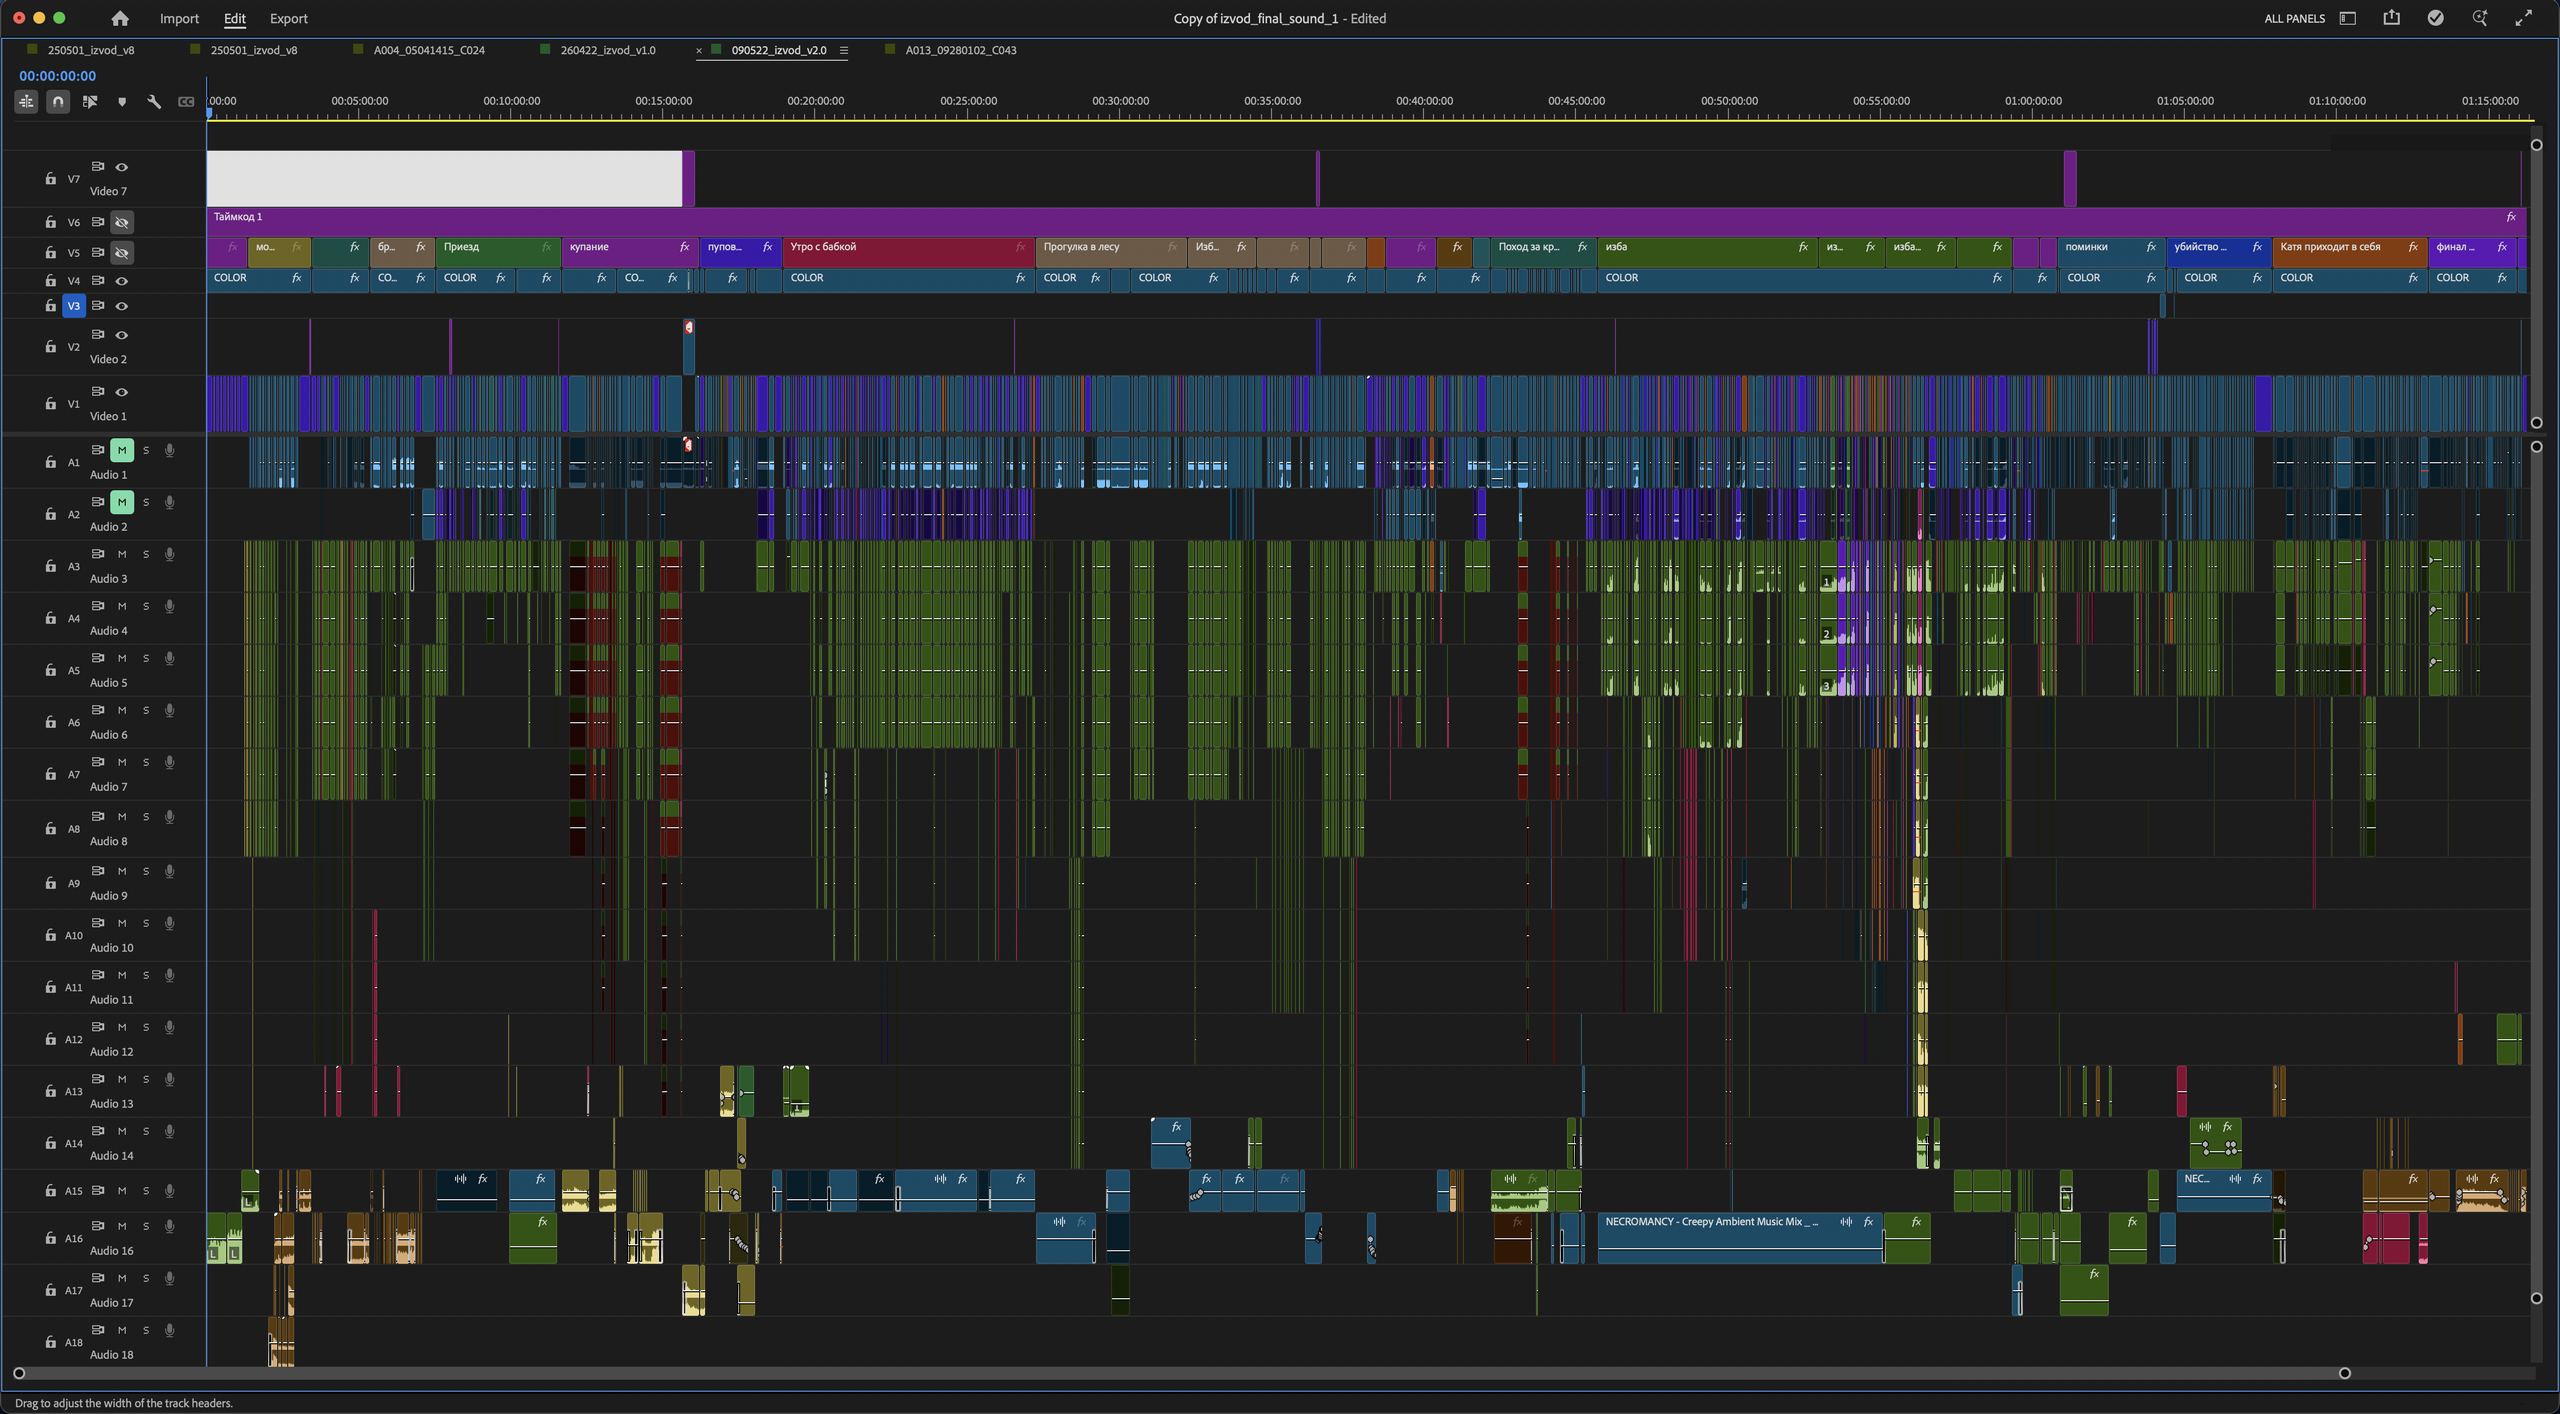This screenshot has height=1414, width=2560.
Task: Toggle visibility eye for Video 7 track
Action: pos(122,167)
